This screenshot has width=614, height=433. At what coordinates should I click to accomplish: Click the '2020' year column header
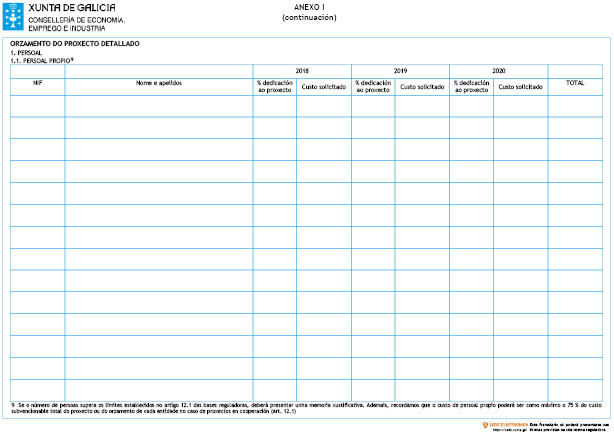coord(498,71)
